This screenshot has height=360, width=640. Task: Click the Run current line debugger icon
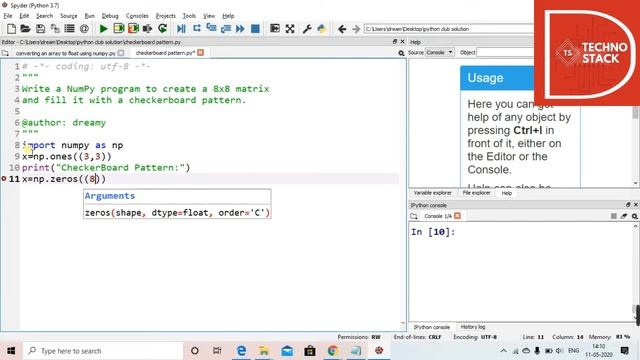197,29
